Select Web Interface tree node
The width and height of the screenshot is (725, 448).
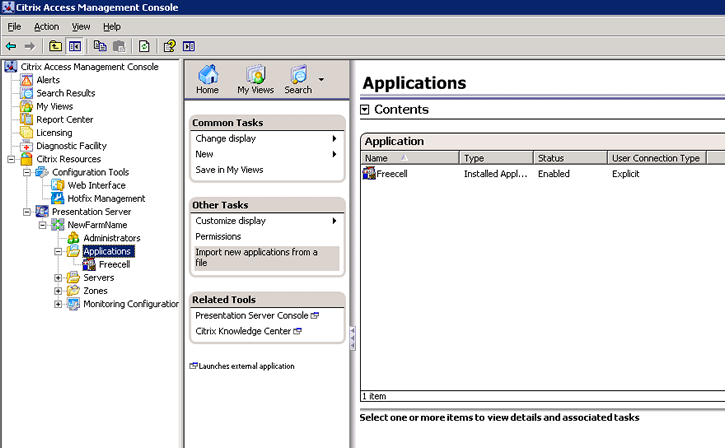tap(97, 185)
